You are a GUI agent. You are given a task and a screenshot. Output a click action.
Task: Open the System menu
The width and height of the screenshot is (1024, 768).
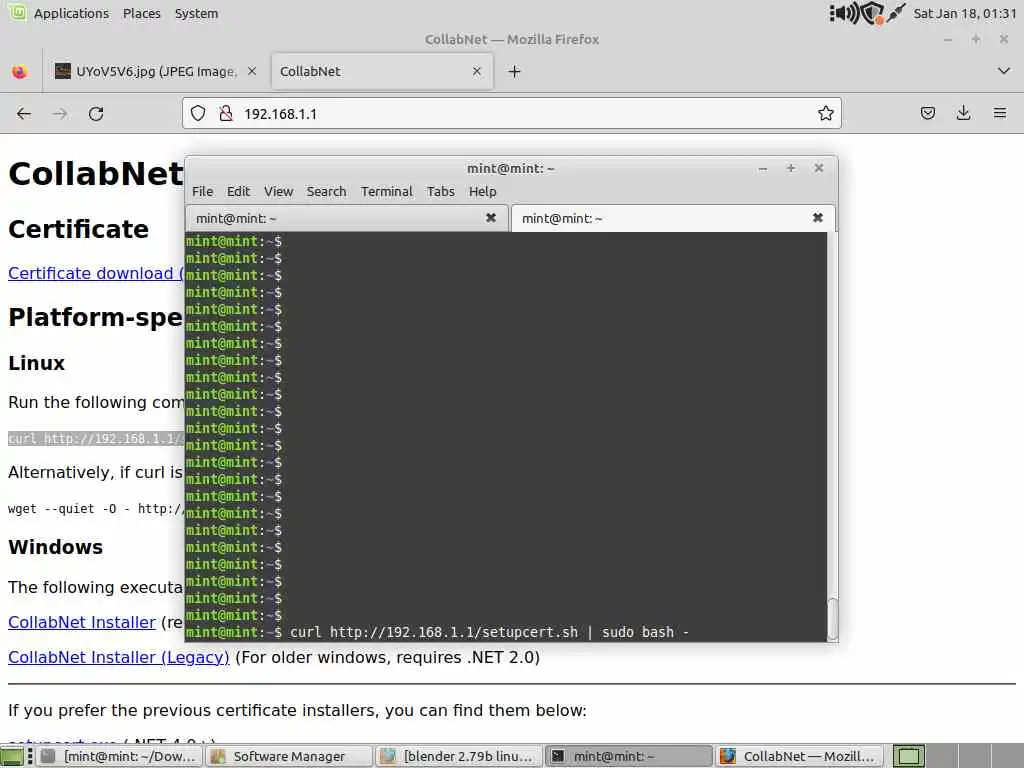[x=196, y=13]
